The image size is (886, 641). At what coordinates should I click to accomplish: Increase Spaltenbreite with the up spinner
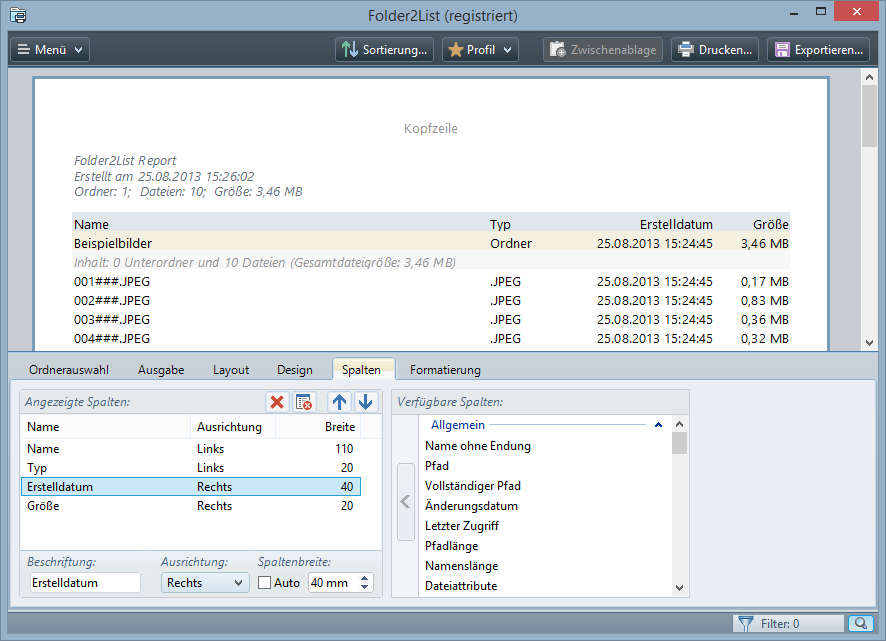point(365,578)
